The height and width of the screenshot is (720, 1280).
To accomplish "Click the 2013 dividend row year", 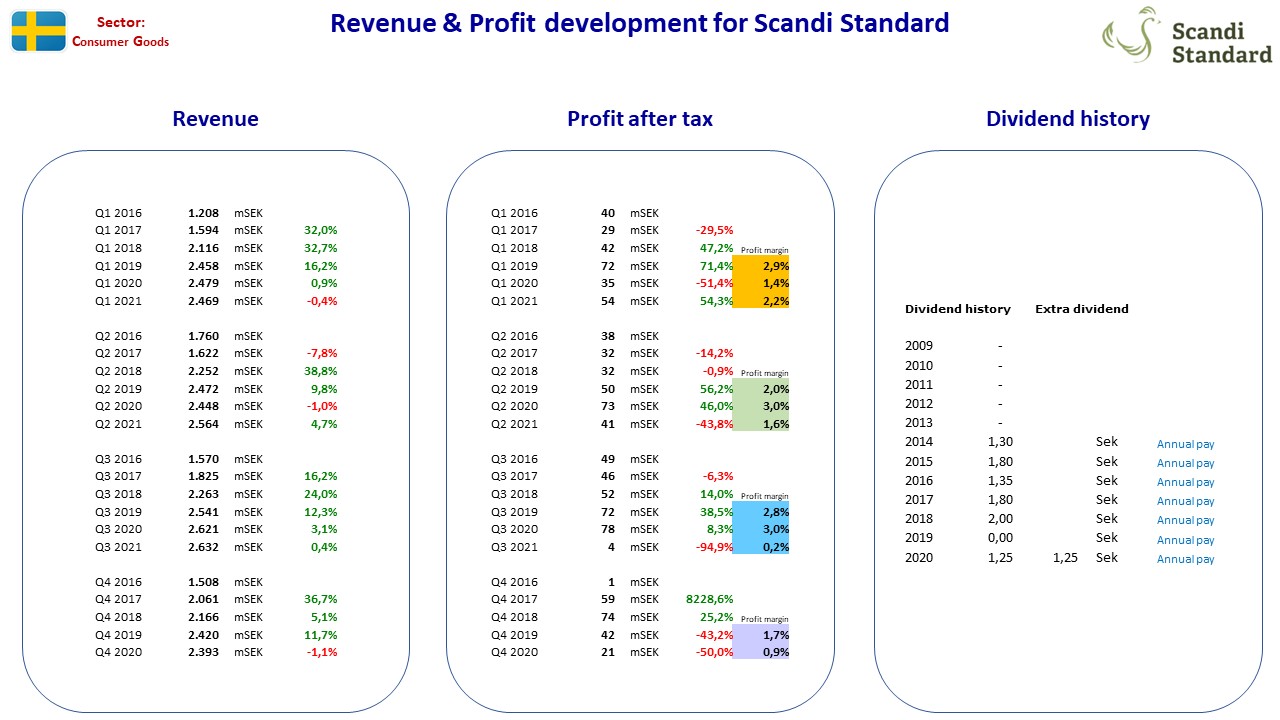I will click(919, 423).
